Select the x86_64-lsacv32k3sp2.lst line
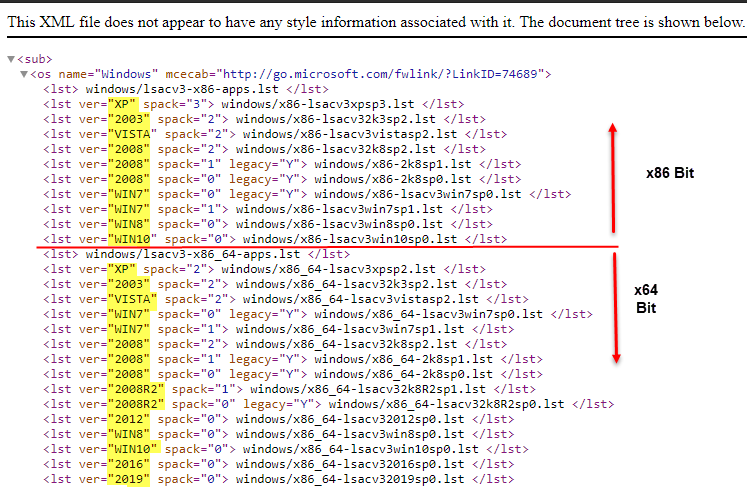 (x=275, y=284)
